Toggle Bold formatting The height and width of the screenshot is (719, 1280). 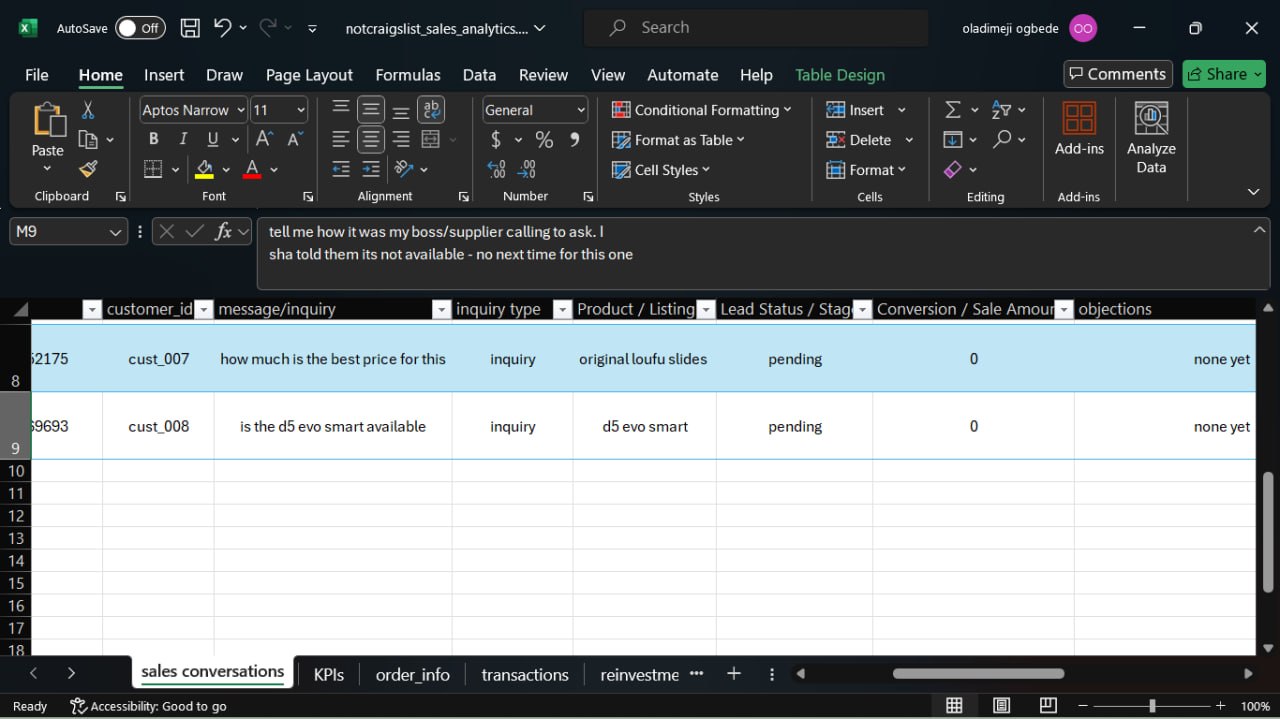[x=153, y=140]
